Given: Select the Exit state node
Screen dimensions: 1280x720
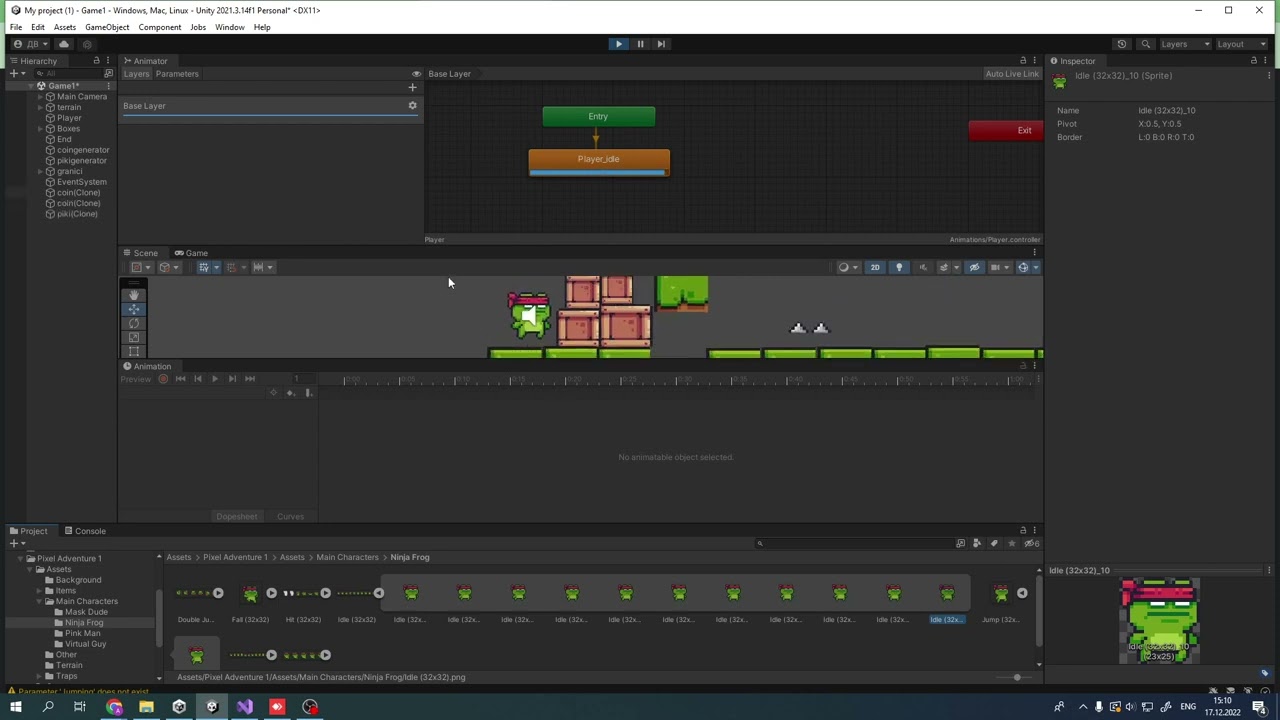Looking at the screenshot, I should pos(1006,131).
